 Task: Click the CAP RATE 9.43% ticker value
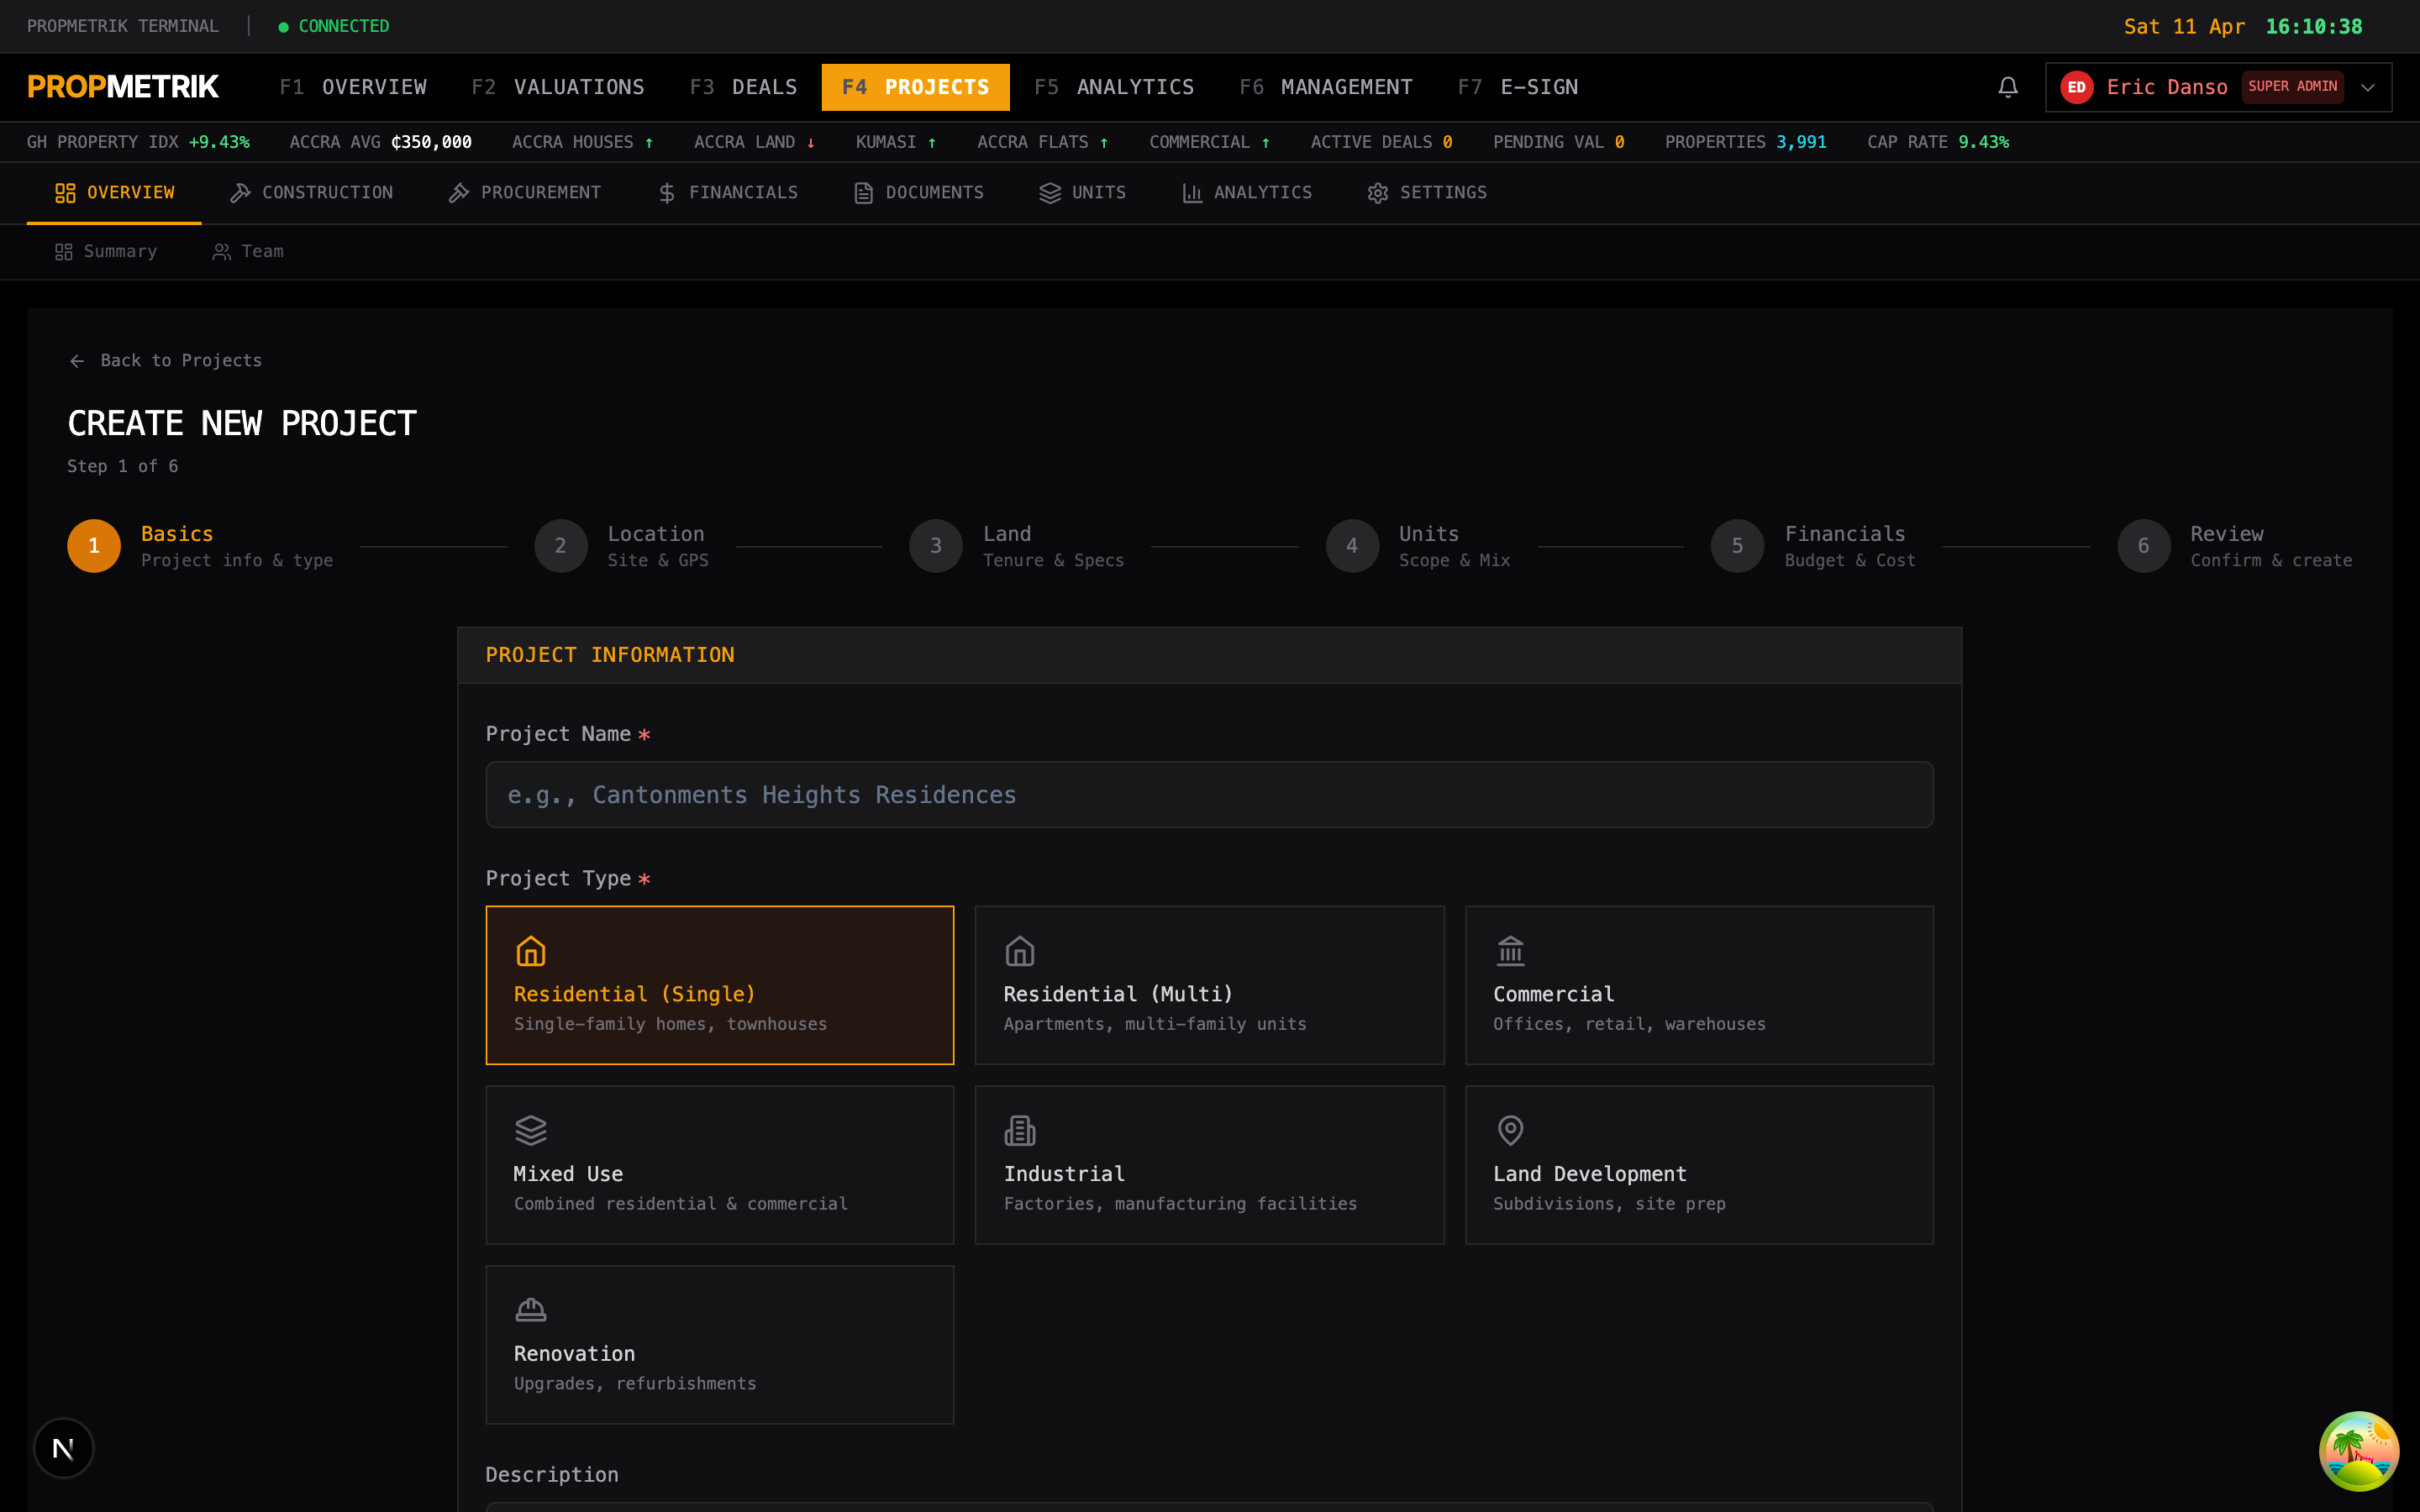1982,142
